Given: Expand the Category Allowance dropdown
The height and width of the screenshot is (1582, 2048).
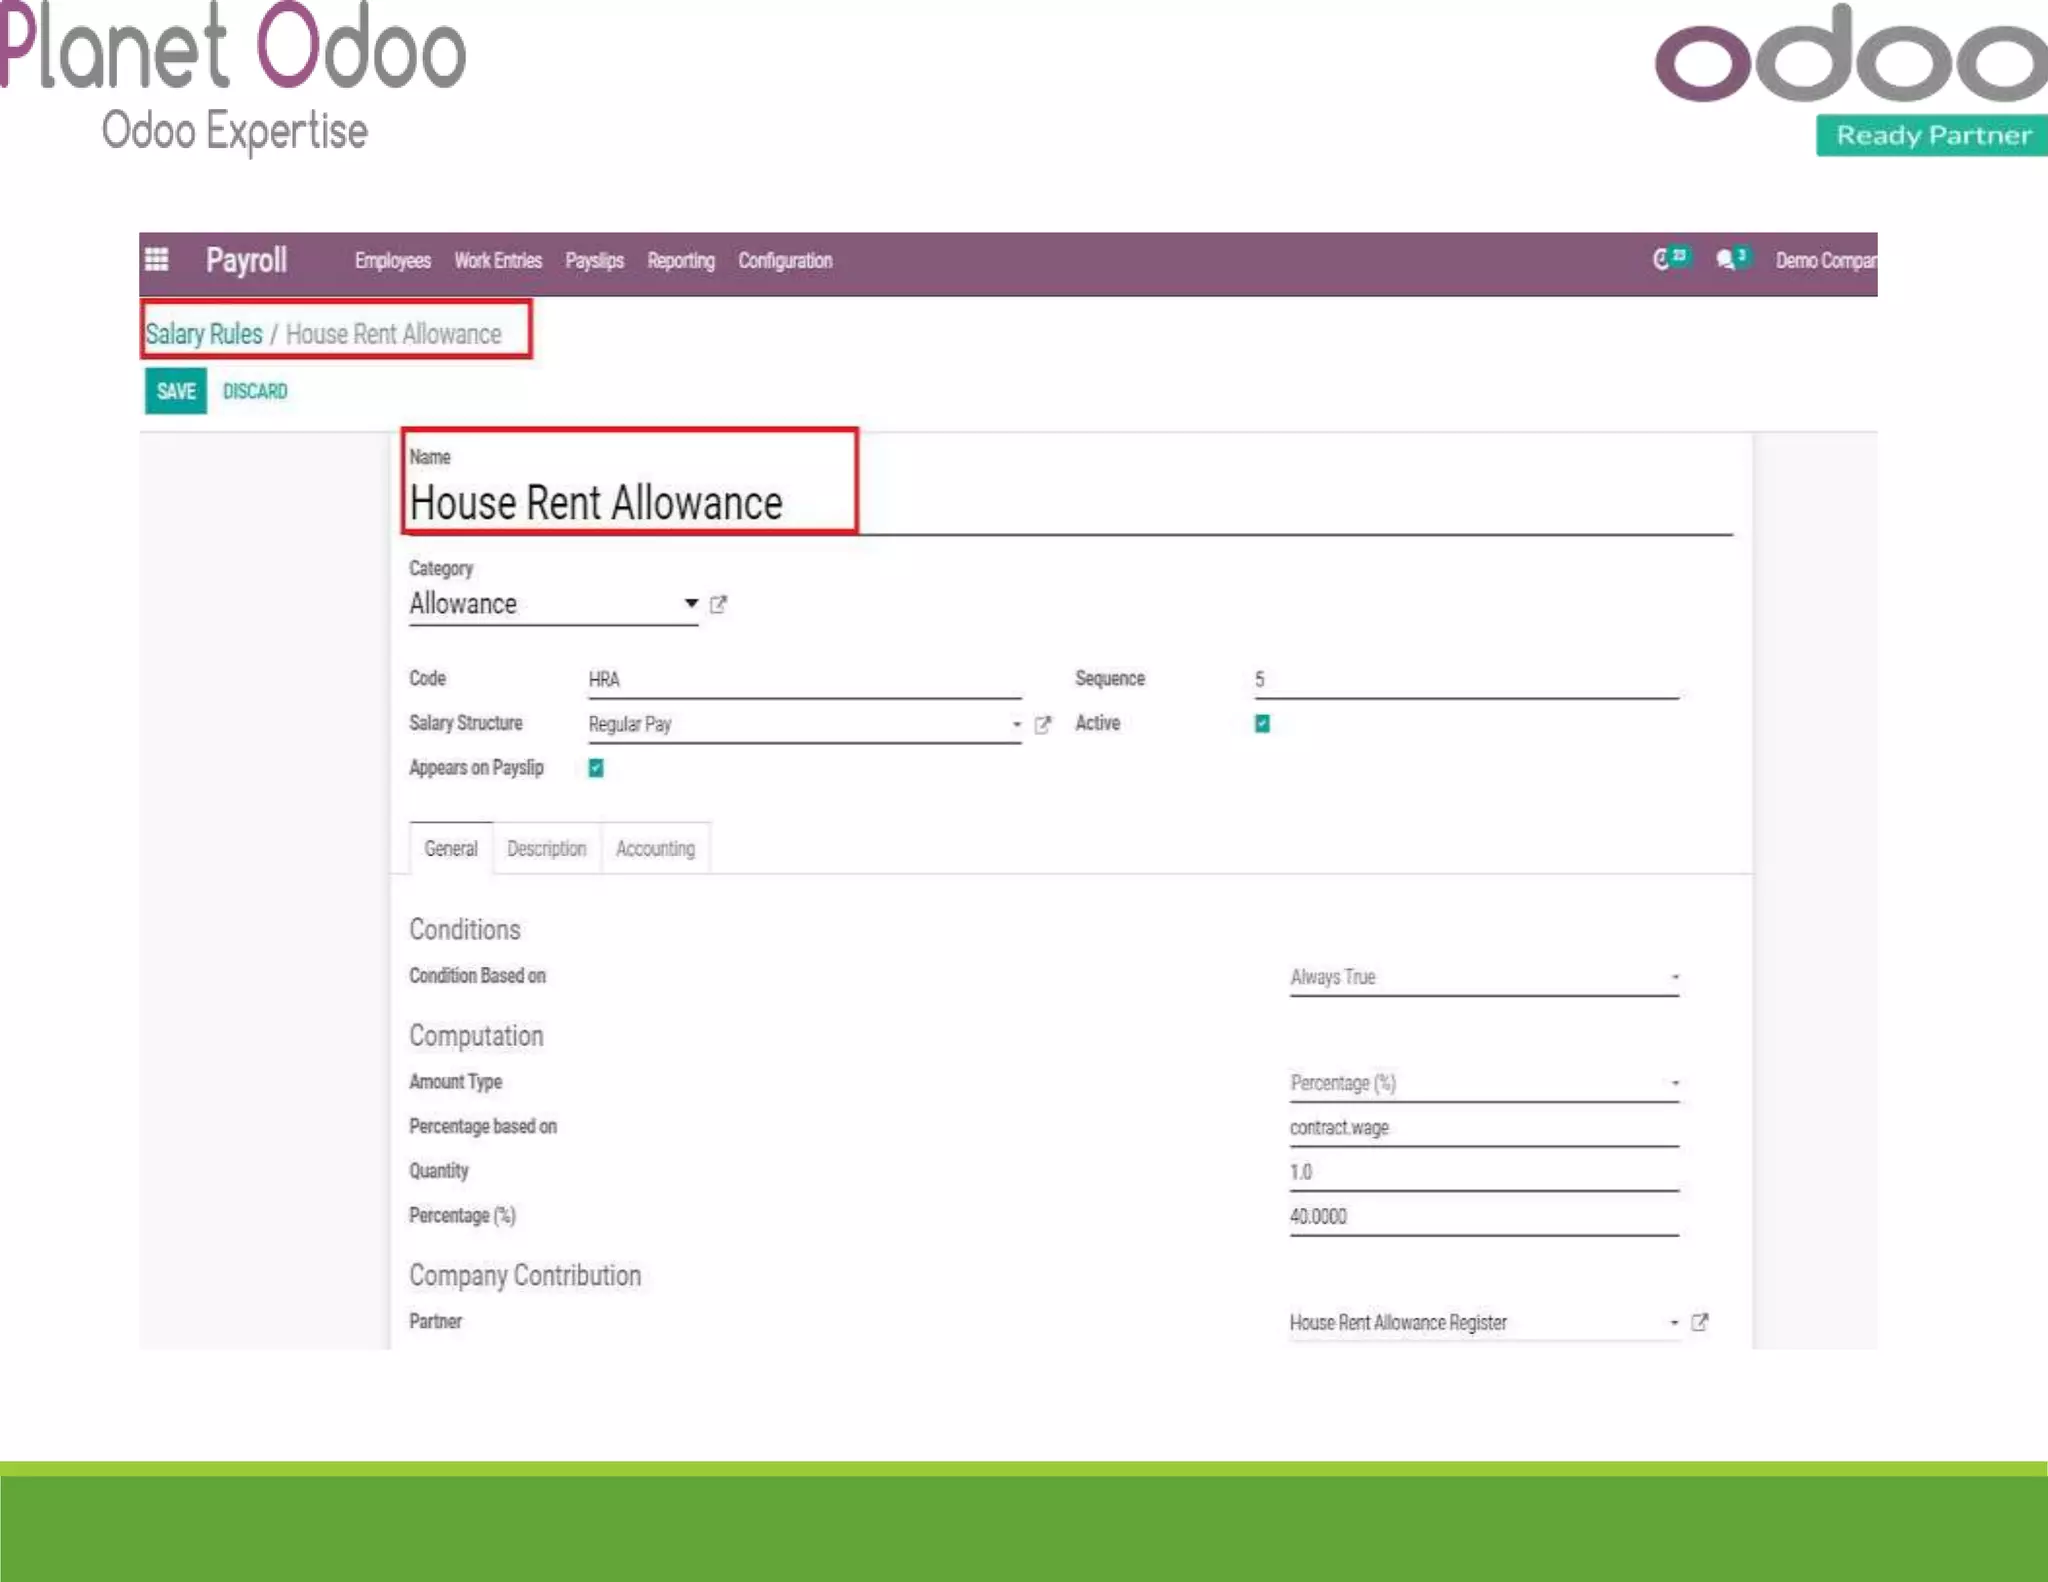Looking at the screenshot, I should coord(690,603).
